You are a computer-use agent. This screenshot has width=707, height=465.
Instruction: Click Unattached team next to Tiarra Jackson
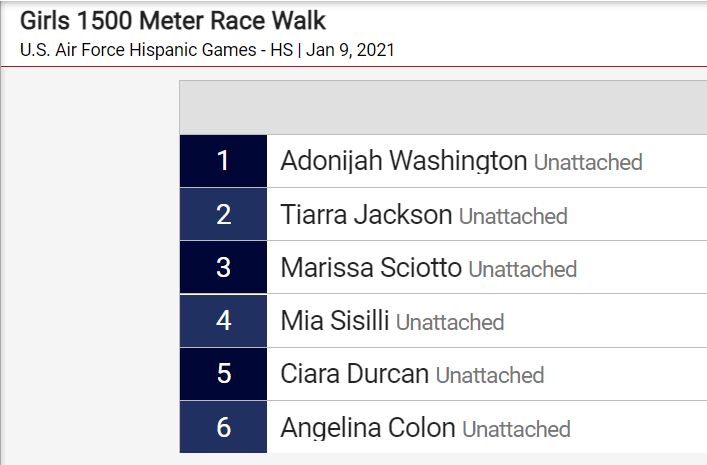coord(513,216)
